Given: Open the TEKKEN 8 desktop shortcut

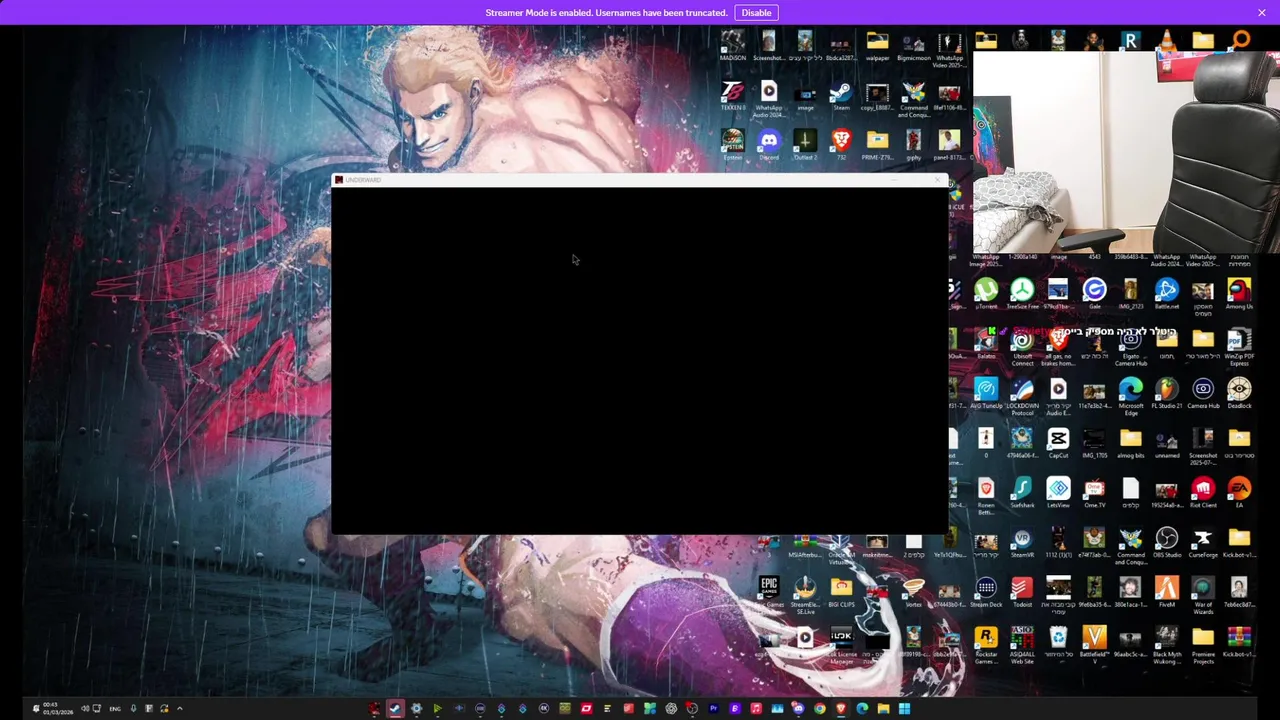Looking at the screenshot, I should tap(733, 96).
